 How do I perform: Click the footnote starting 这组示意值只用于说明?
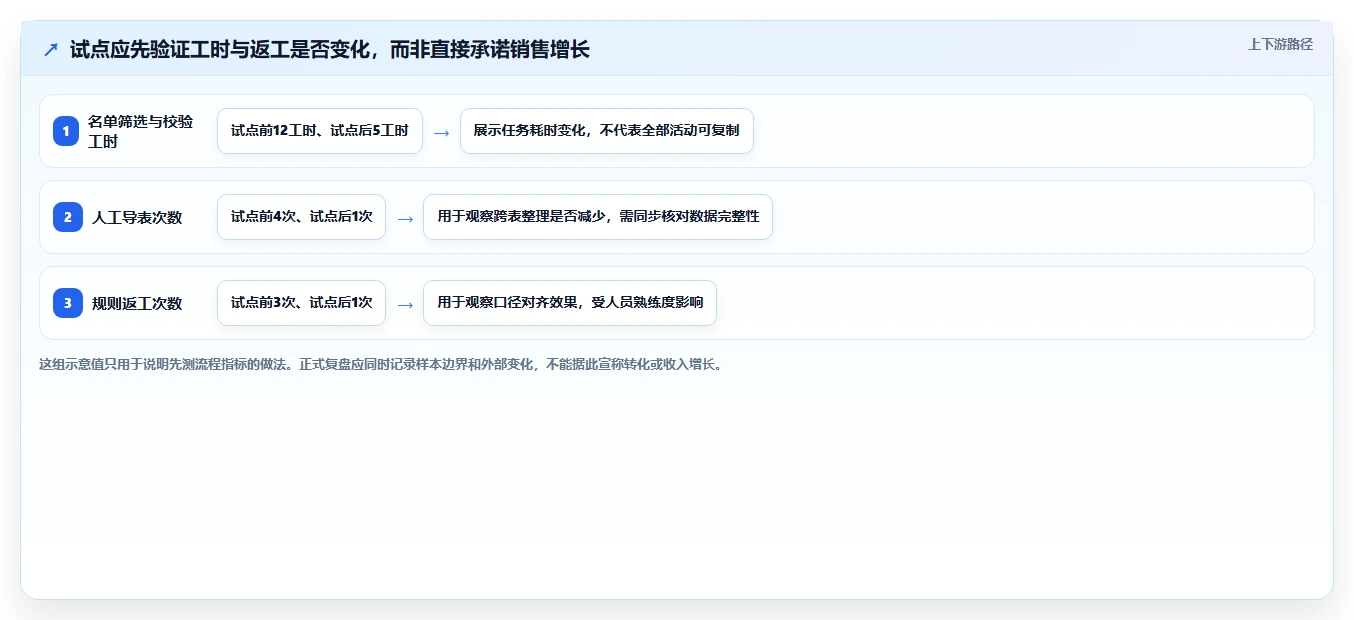(380, 364)
